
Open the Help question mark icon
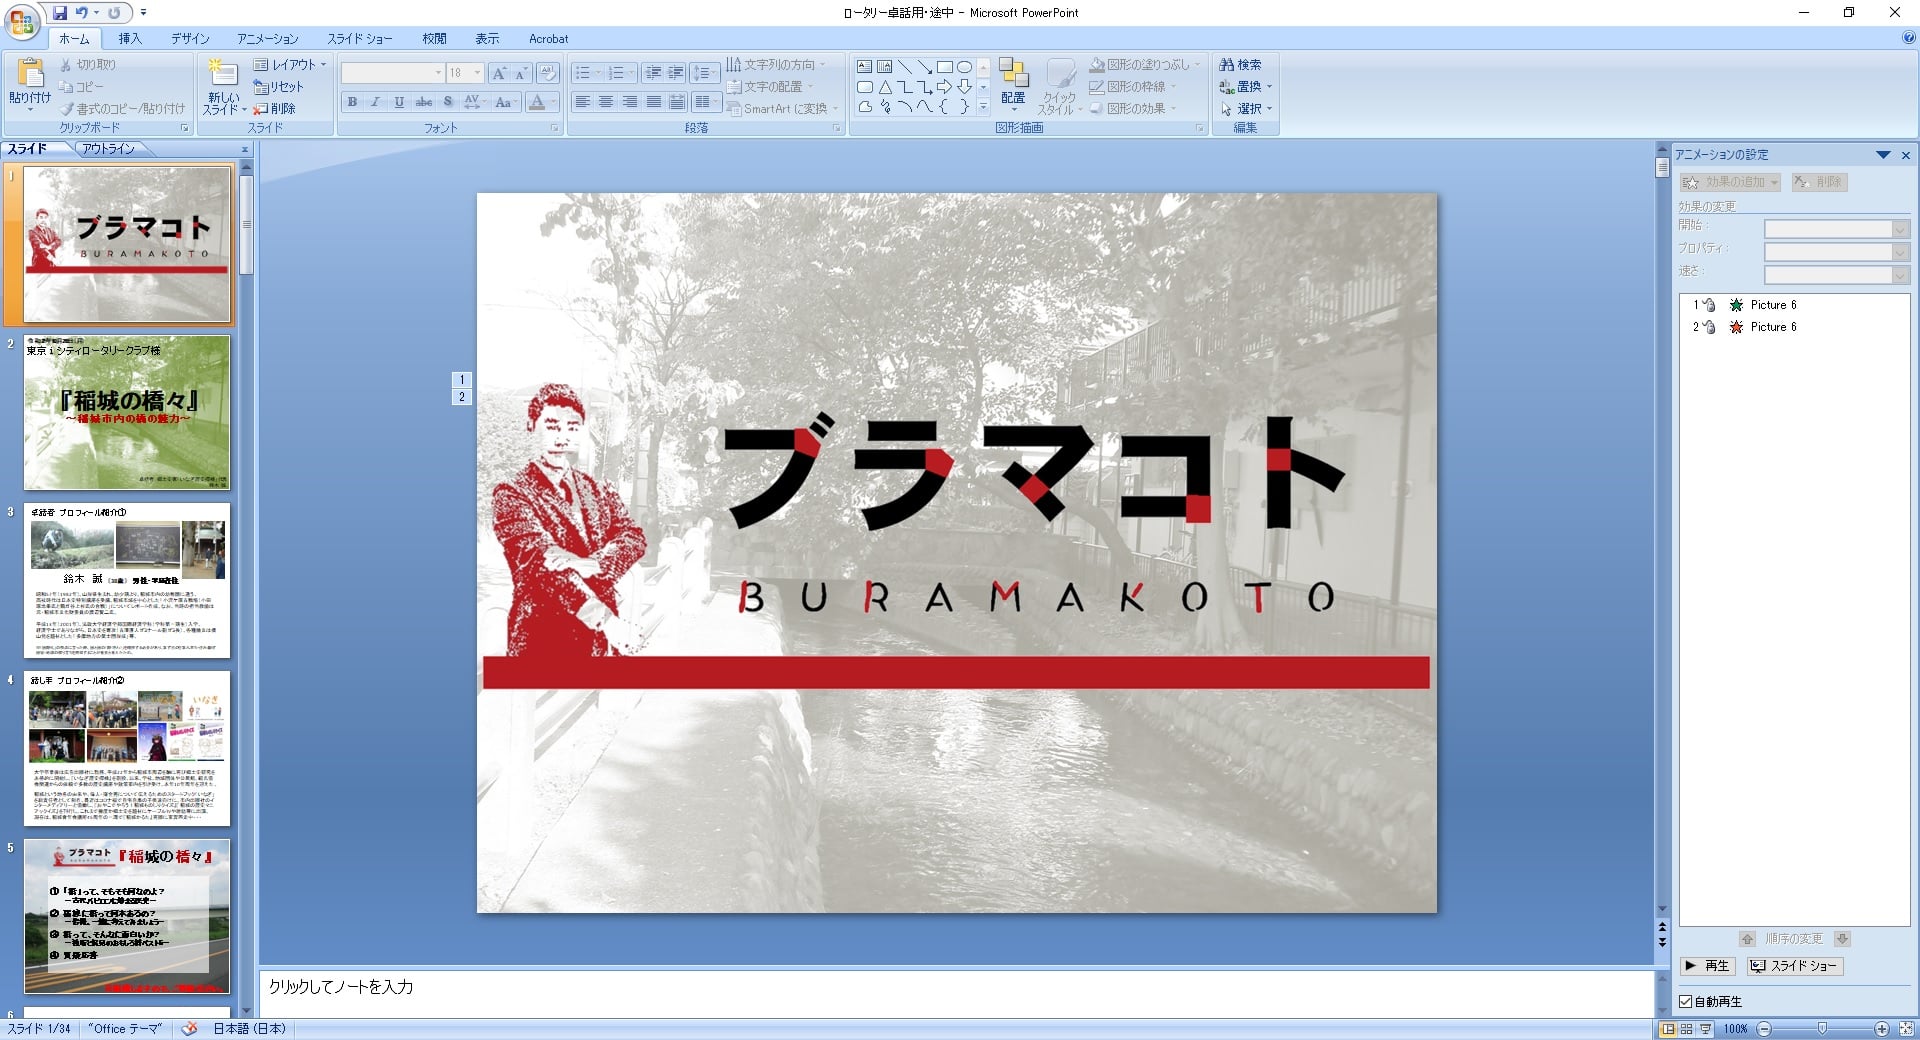1908,38
